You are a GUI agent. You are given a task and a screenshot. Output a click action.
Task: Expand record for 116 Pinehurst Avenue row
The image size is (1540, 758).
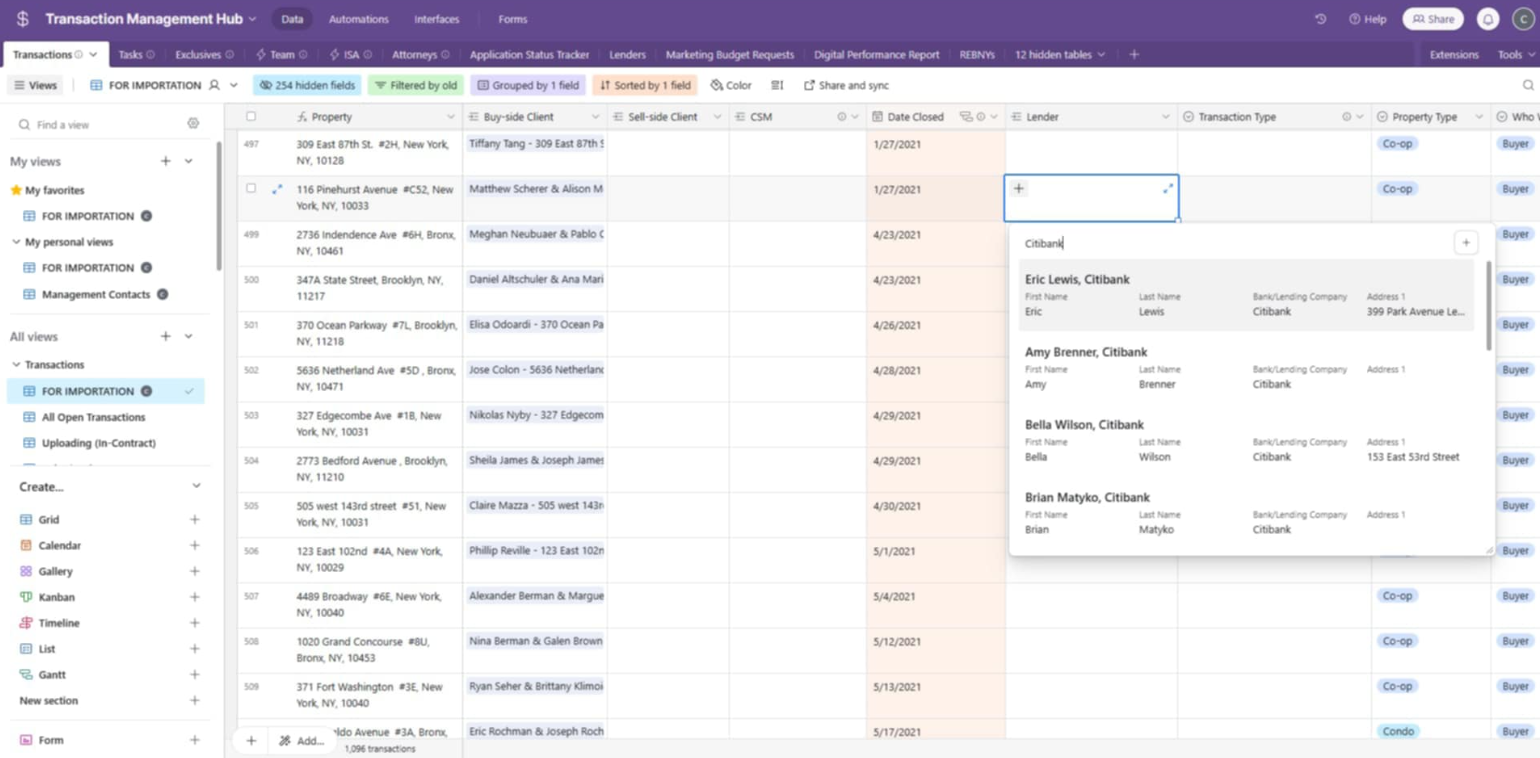277,188
